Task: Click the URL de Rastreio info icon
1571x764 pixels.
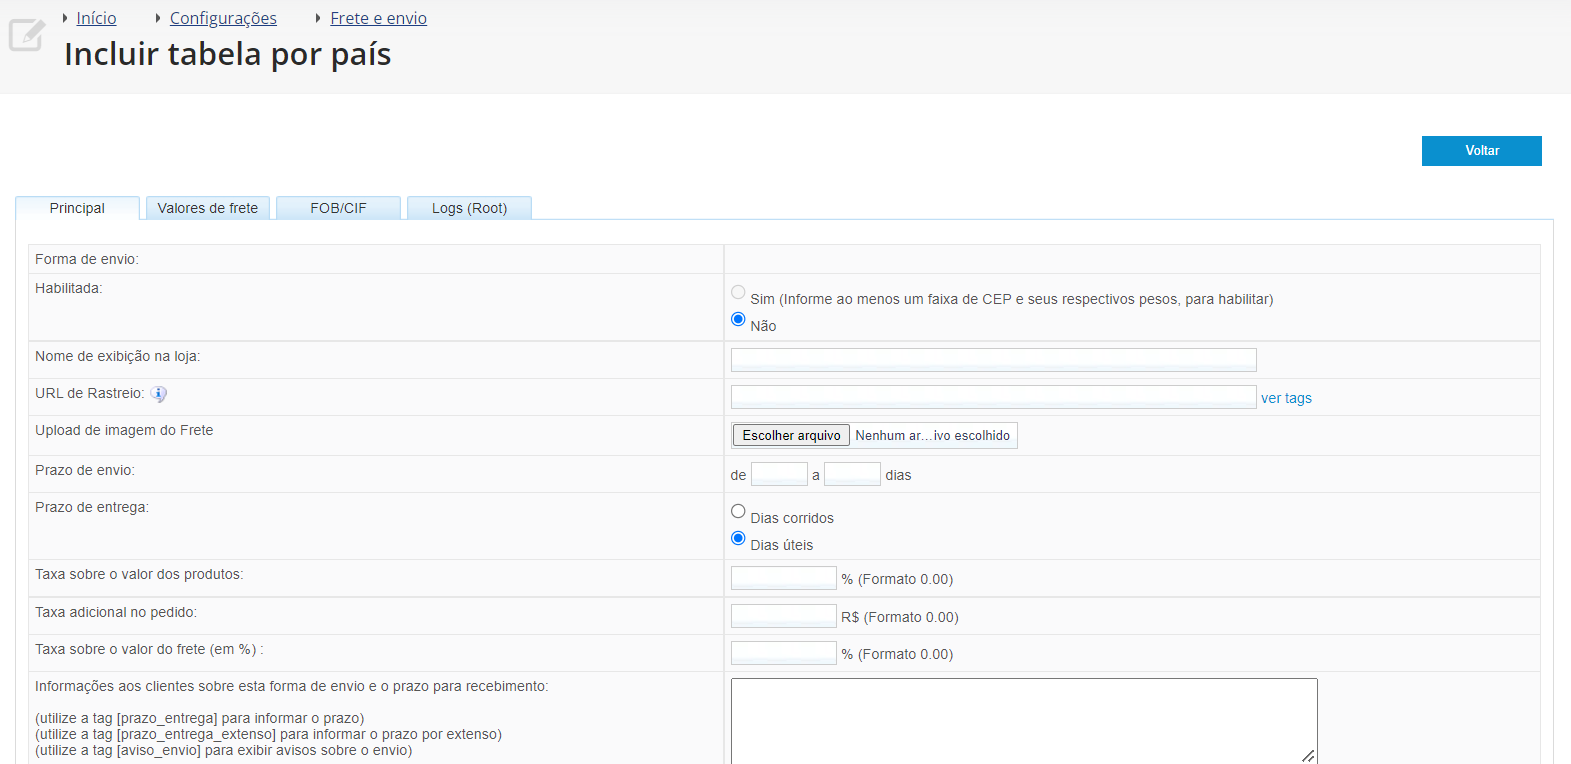Action: [159, 394]
